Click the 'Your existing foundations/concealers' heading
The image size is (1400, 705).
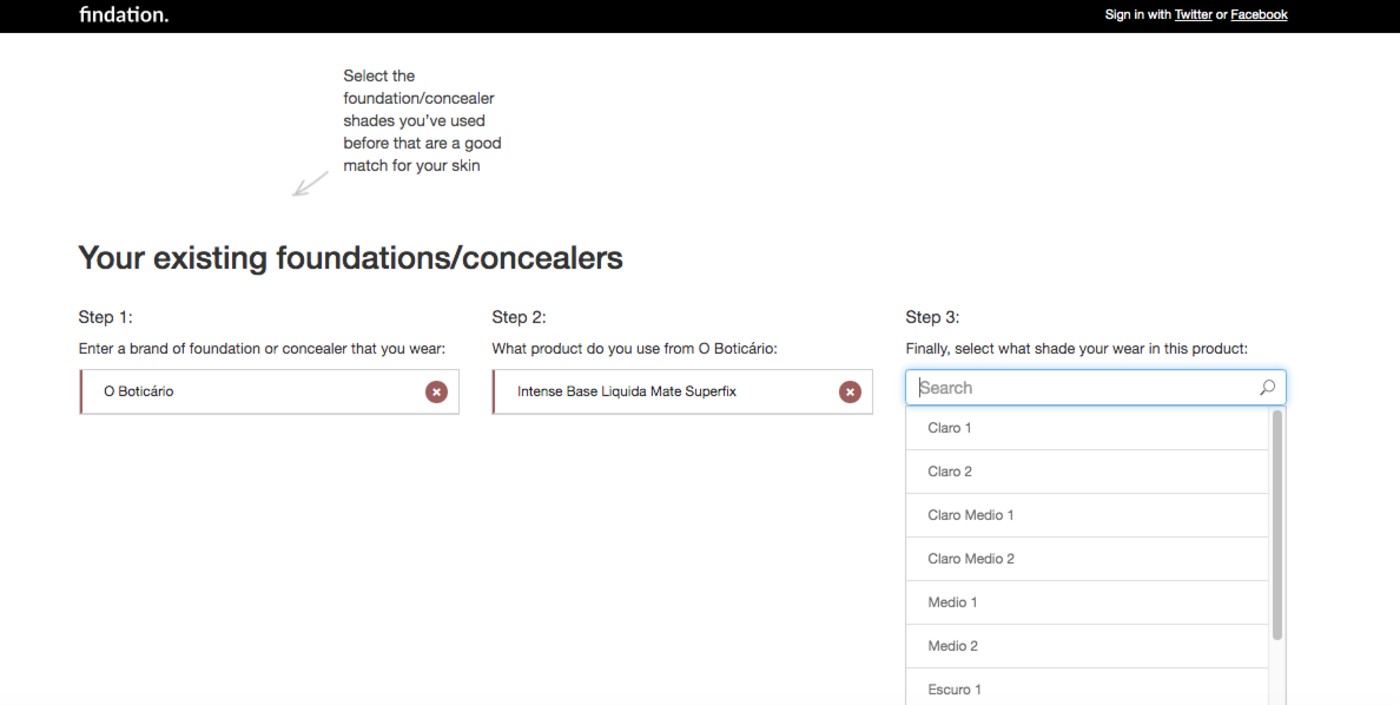pyautogui.click(x=350, y=258)
